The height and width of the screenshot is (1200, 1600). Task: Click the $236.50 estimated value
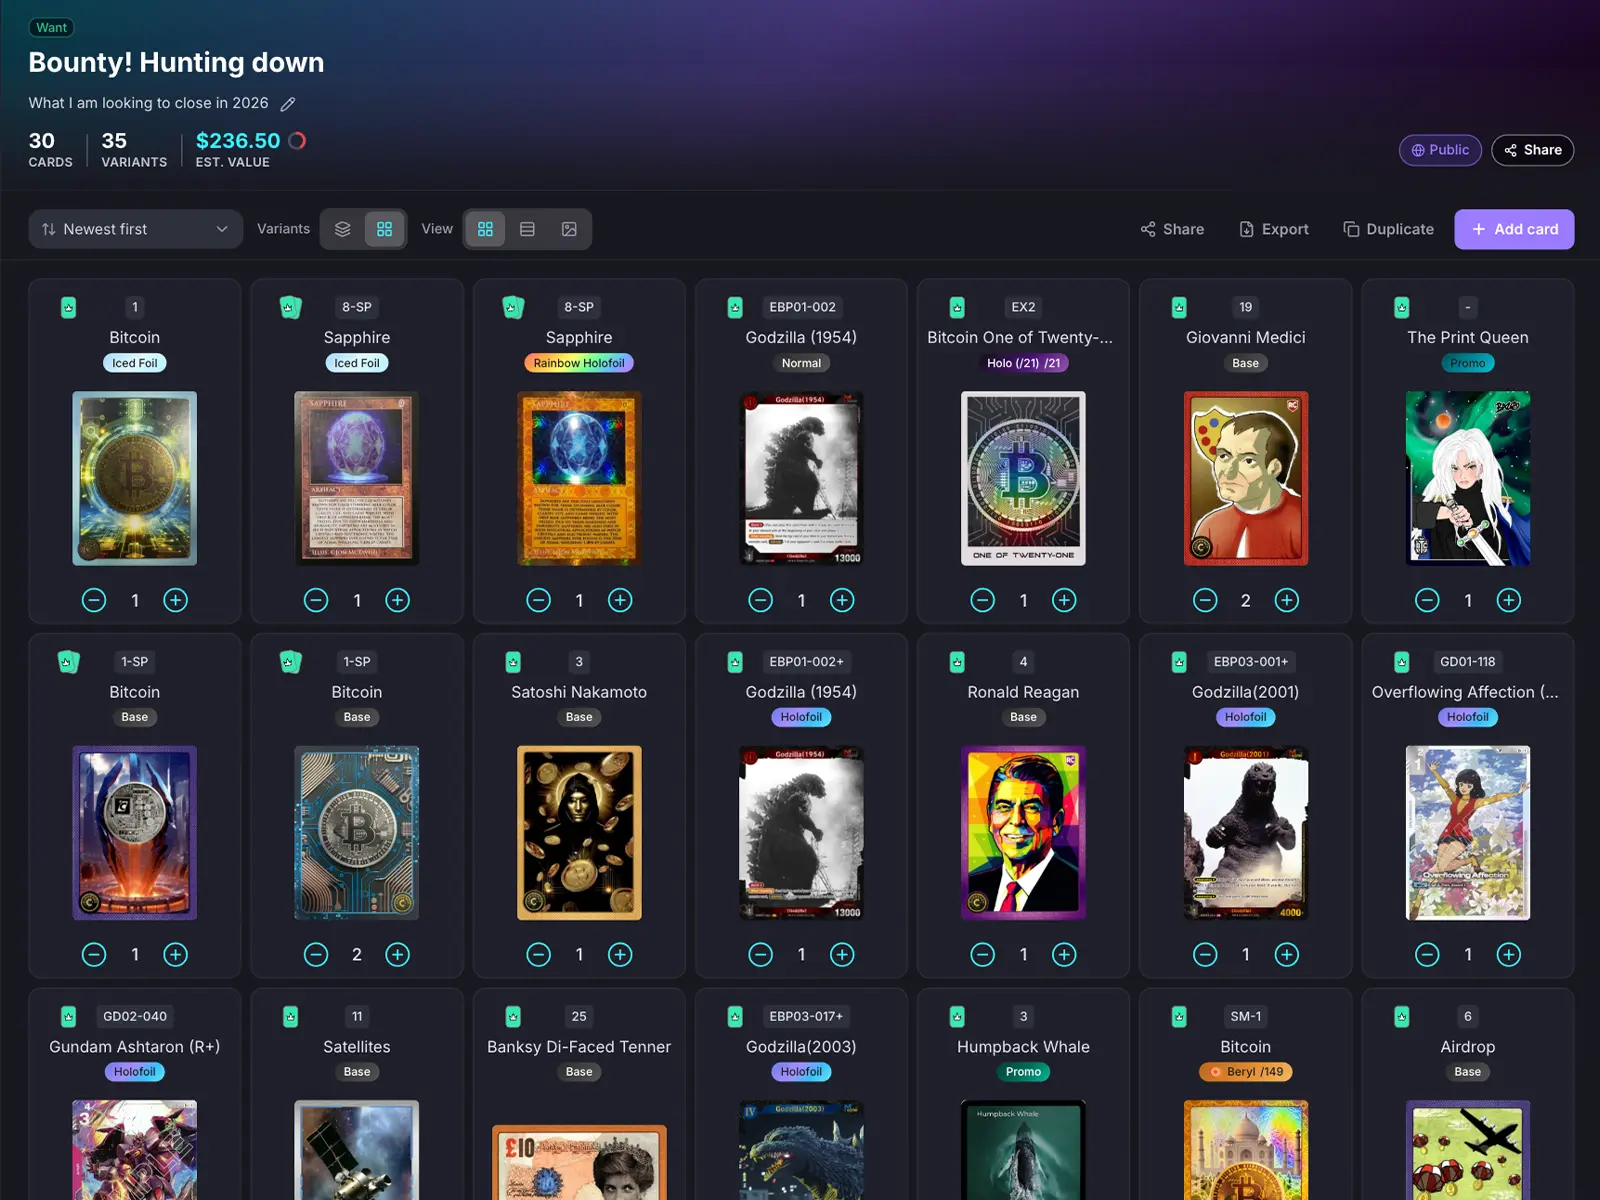[x=238, y=141]
